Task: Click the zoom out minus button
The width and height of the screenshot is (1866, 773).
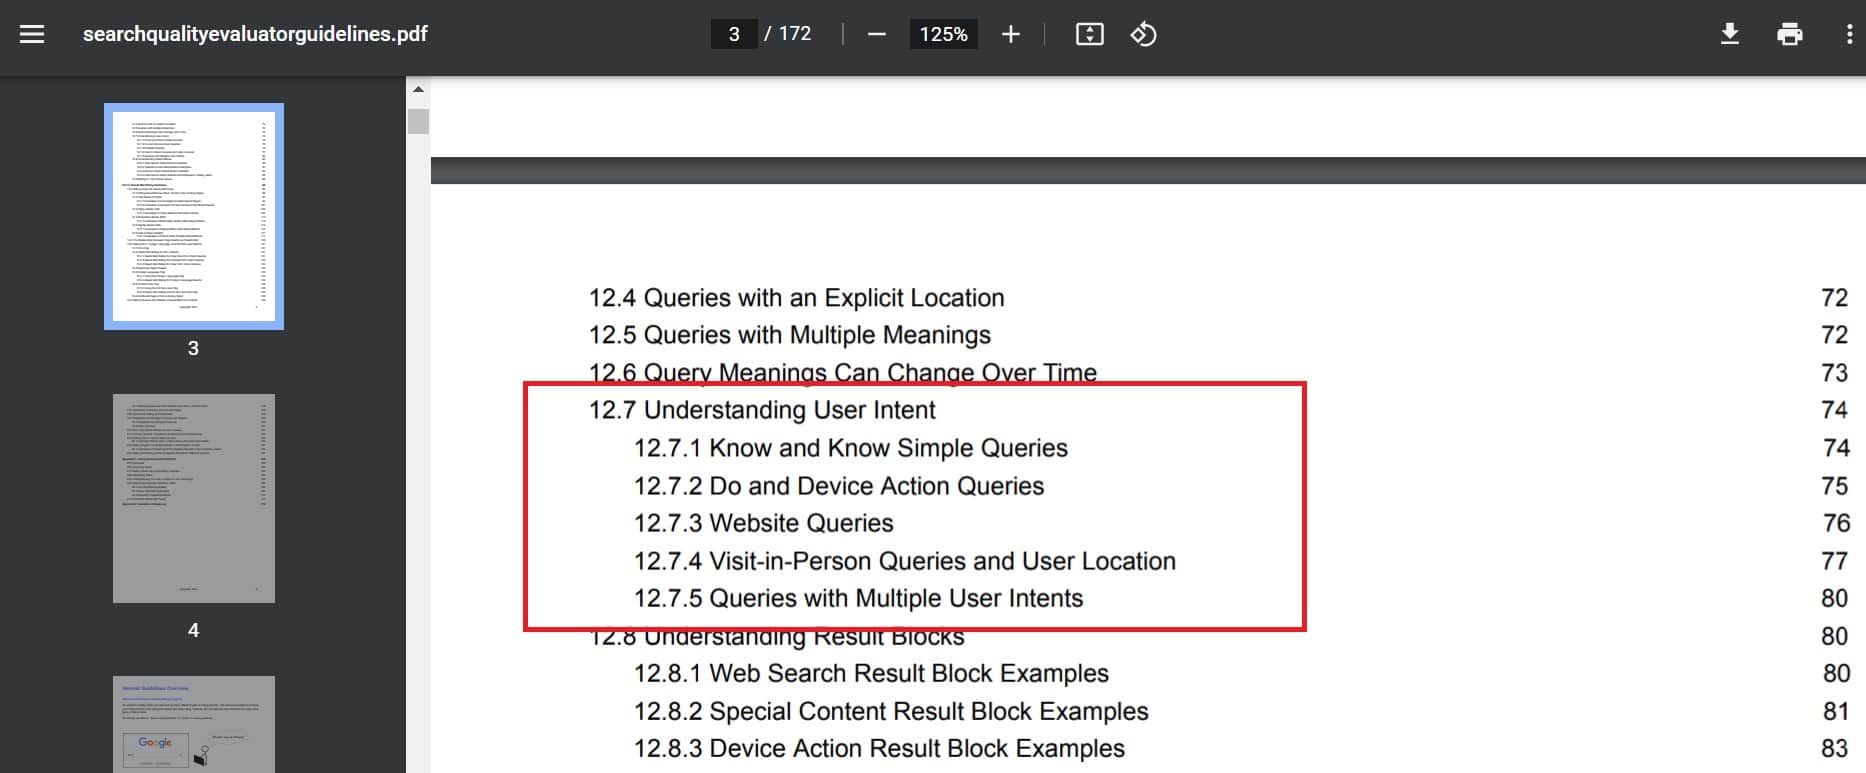Action: point(877,34)
